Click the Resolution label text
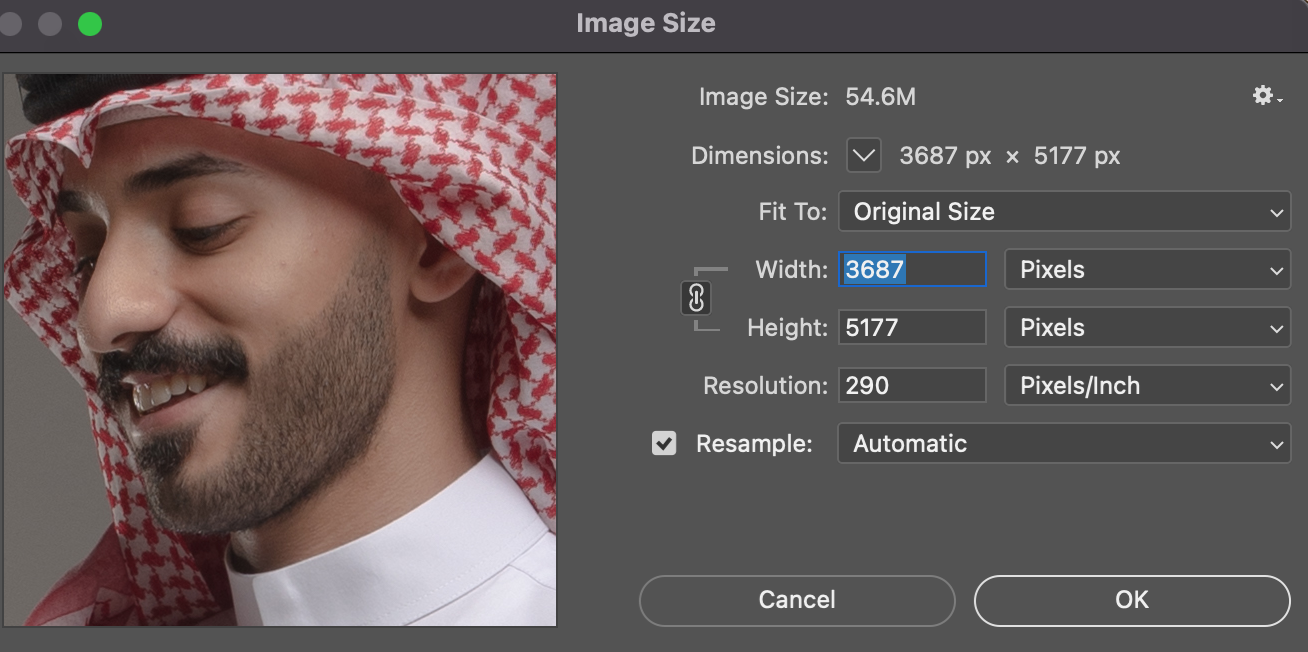Screen dimensions: 1308x652 tap(765, 386)
